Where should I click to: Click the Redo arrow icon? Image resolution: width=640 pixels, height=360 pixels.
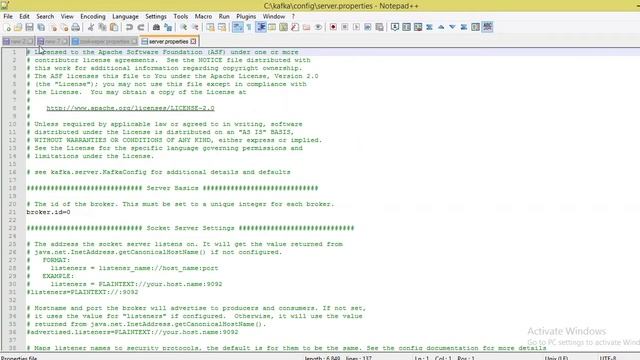141,27
